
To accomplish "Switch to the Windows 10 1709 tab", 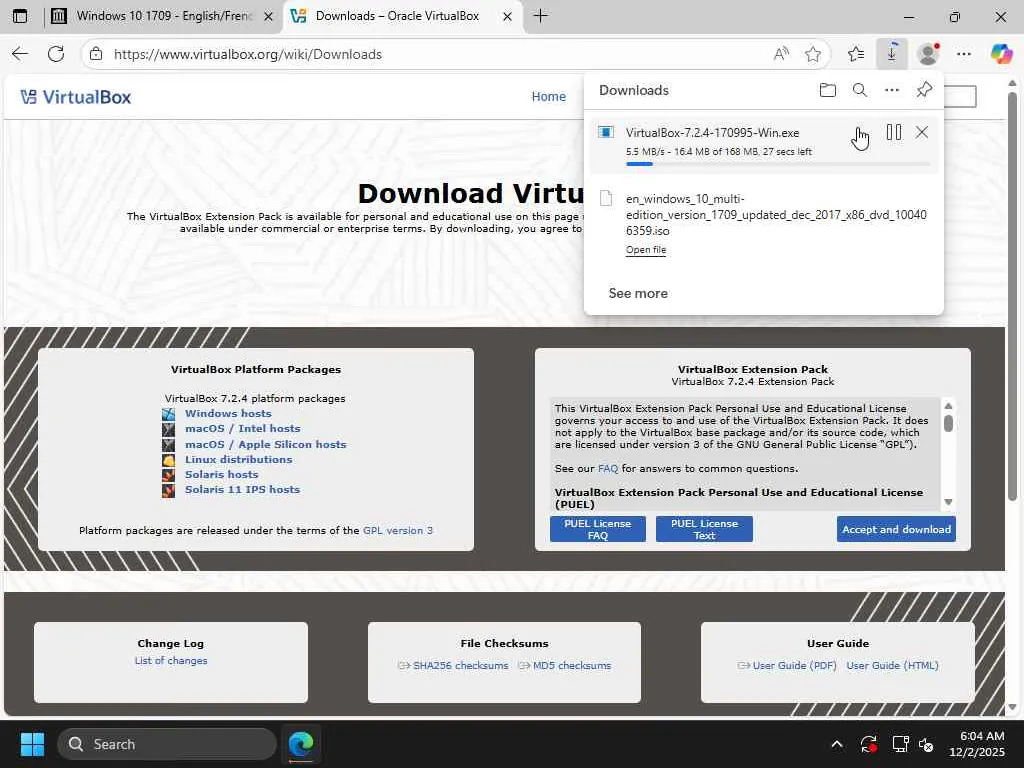I will (163, 16).
